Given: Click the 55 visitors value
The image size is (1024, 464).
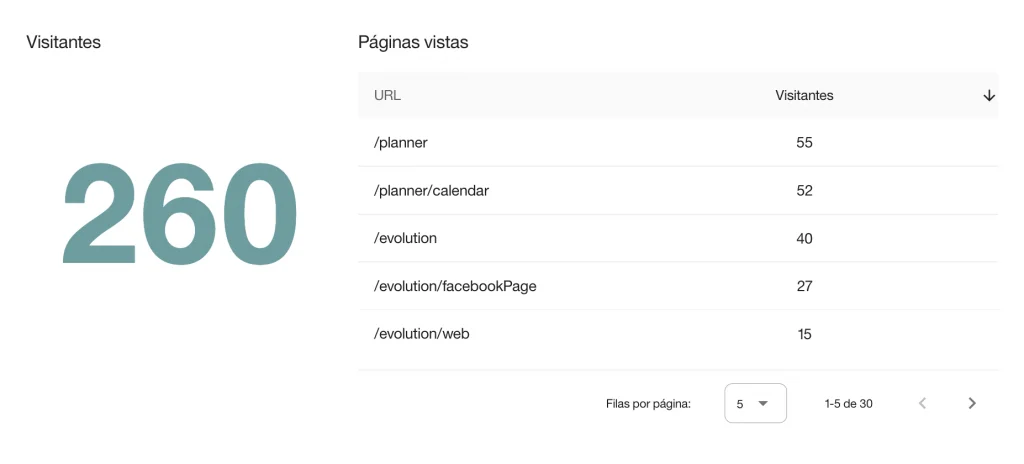Looking at the screenshot, I should (804, 142).
